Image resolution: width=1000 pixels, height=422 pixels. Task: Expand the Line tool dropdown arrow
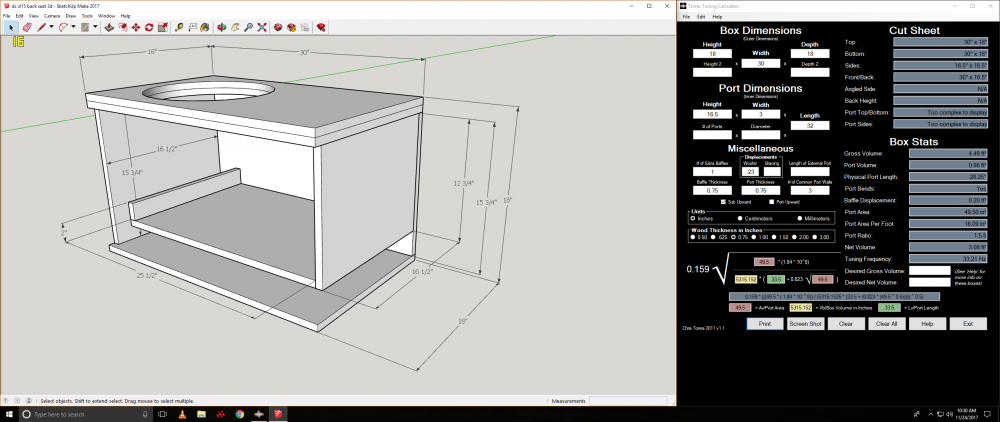52,27
